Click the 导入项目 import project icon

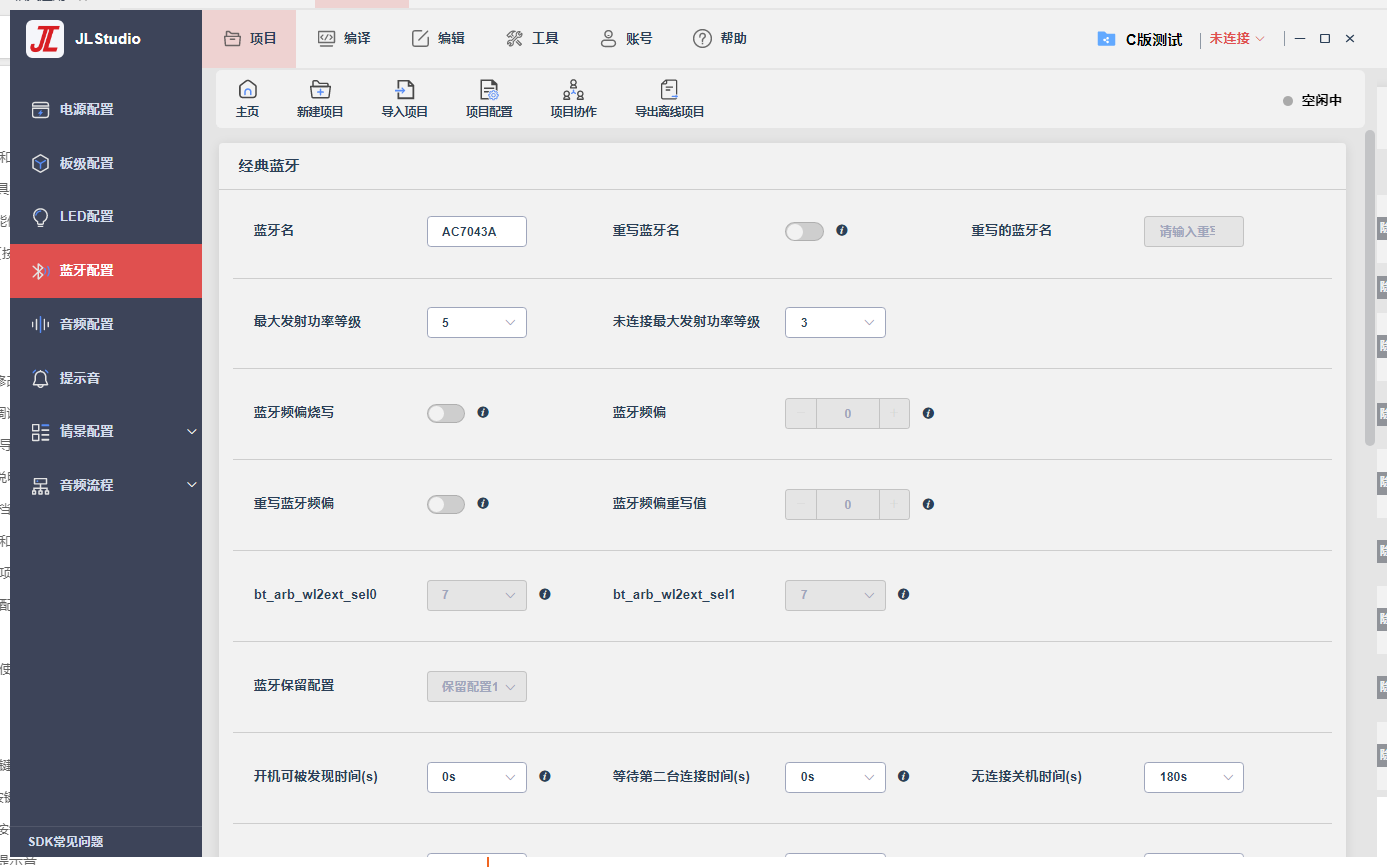click(405, 90)
